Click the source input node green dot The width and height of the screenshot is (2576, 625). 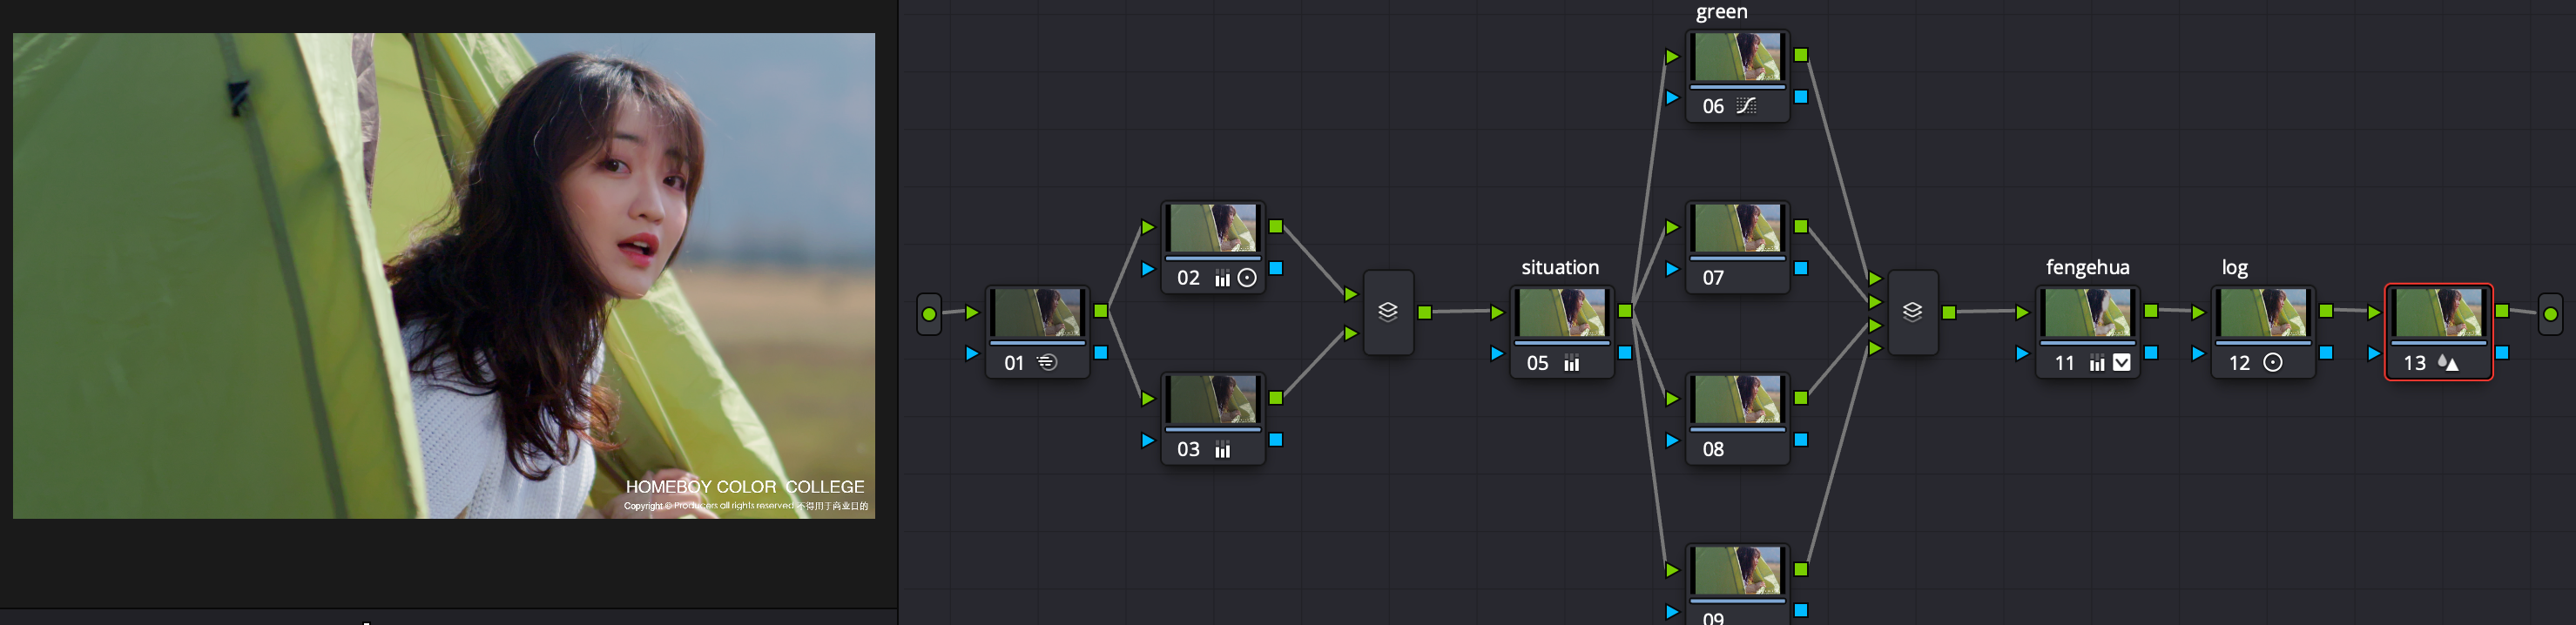pyautogui.click(x=929, y=314)
